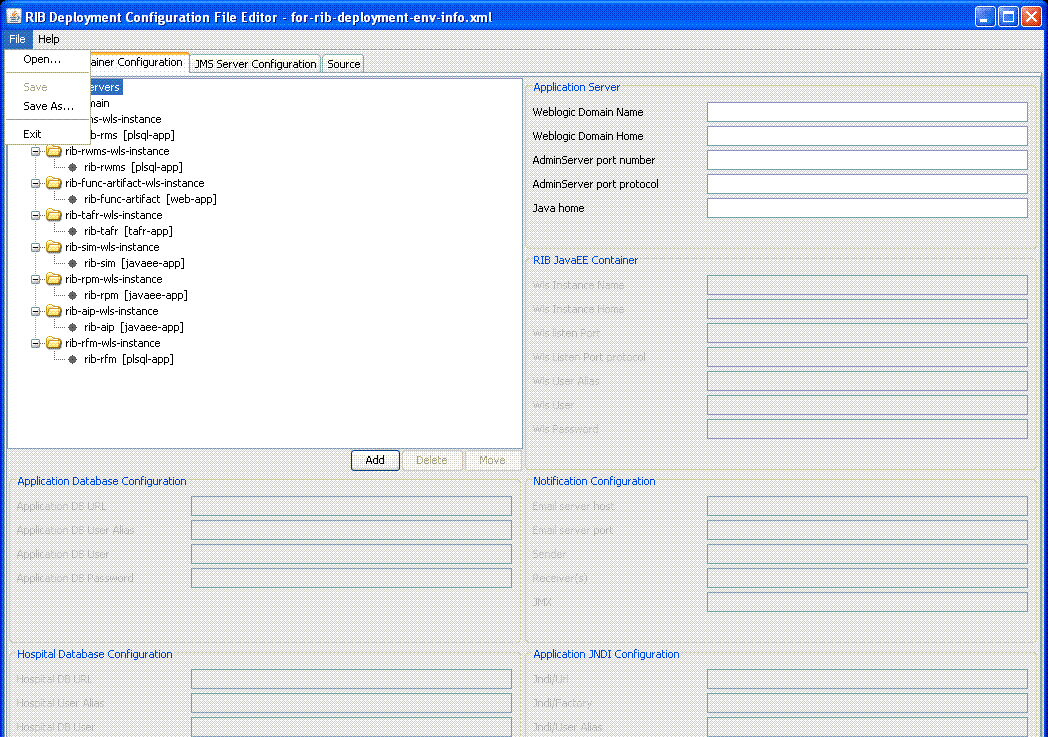Select rib-rfm [plsql-app] tree item

[128, 360]
